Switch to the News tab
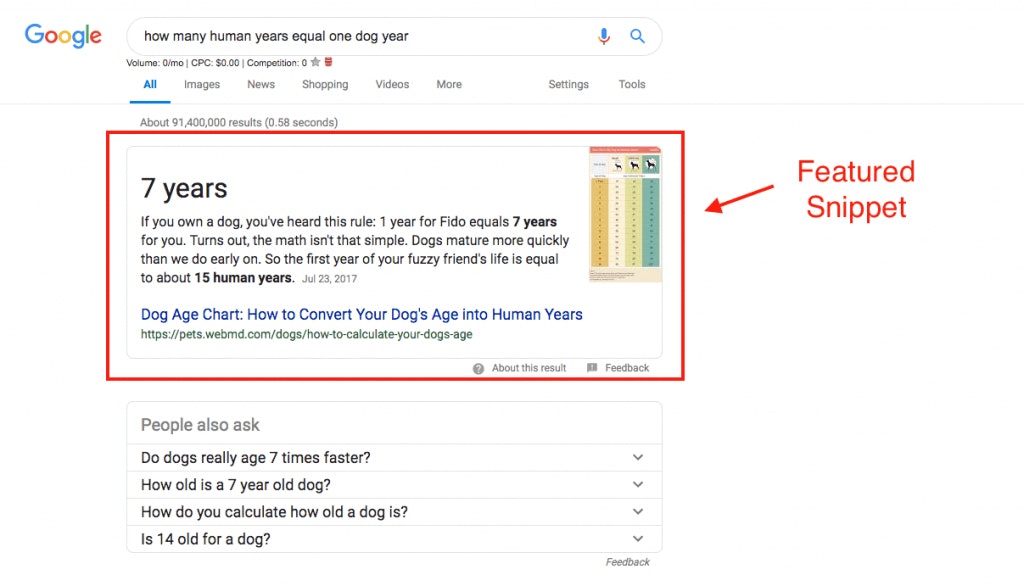Screen dimensions: 1024x586 261,85
